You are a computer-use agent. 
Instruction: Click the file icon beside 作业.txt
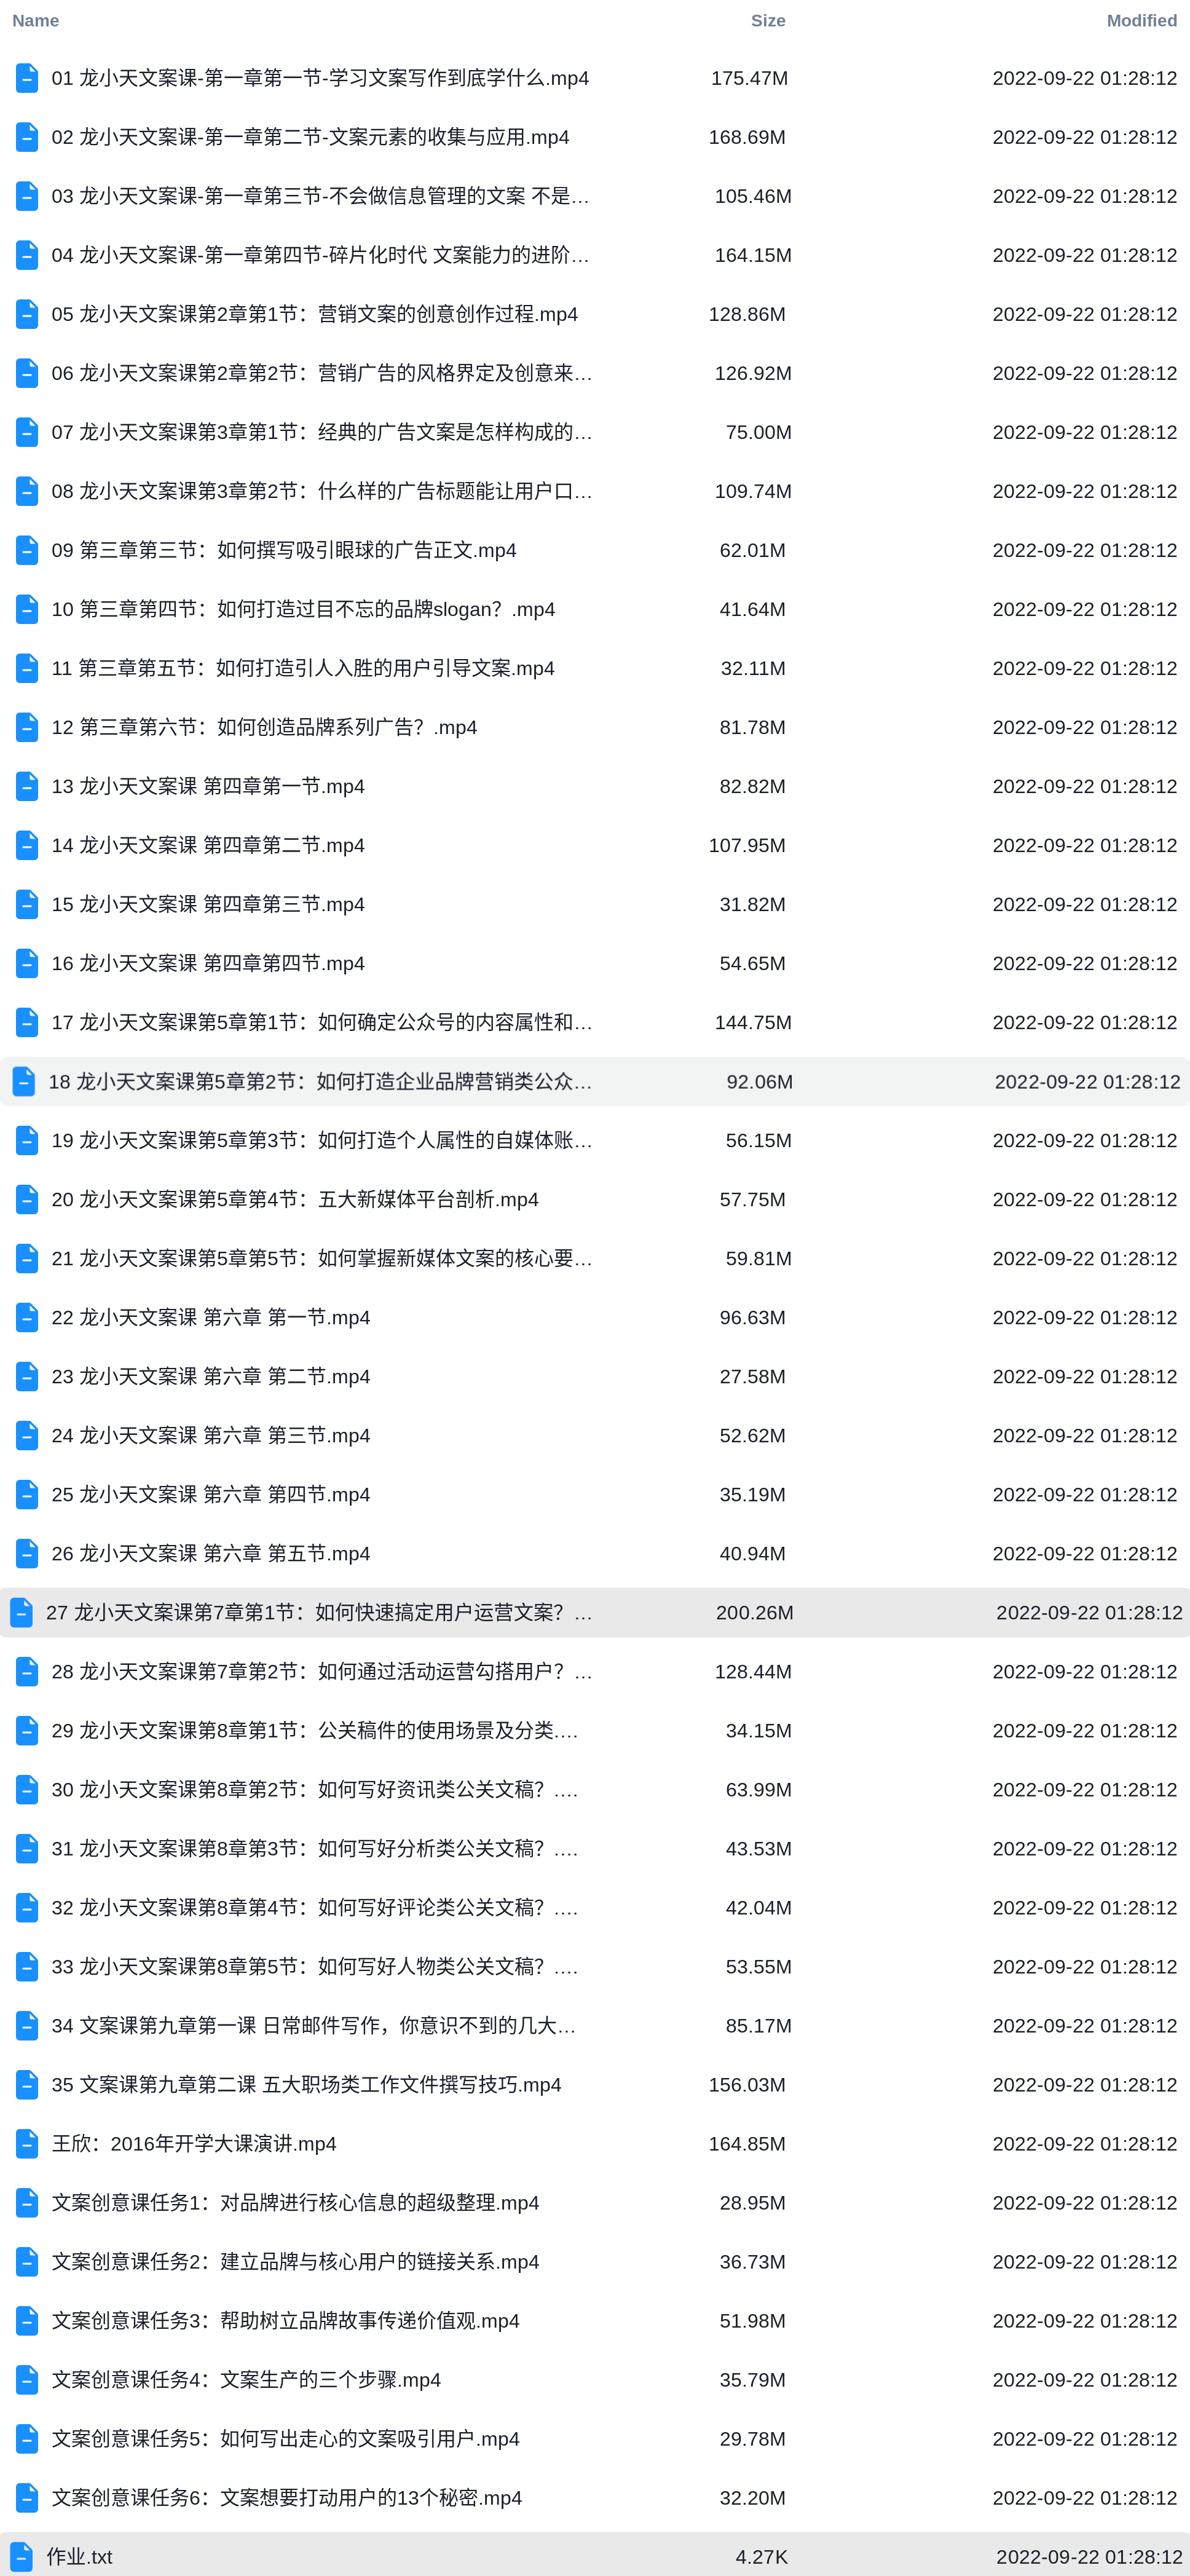21,2556
